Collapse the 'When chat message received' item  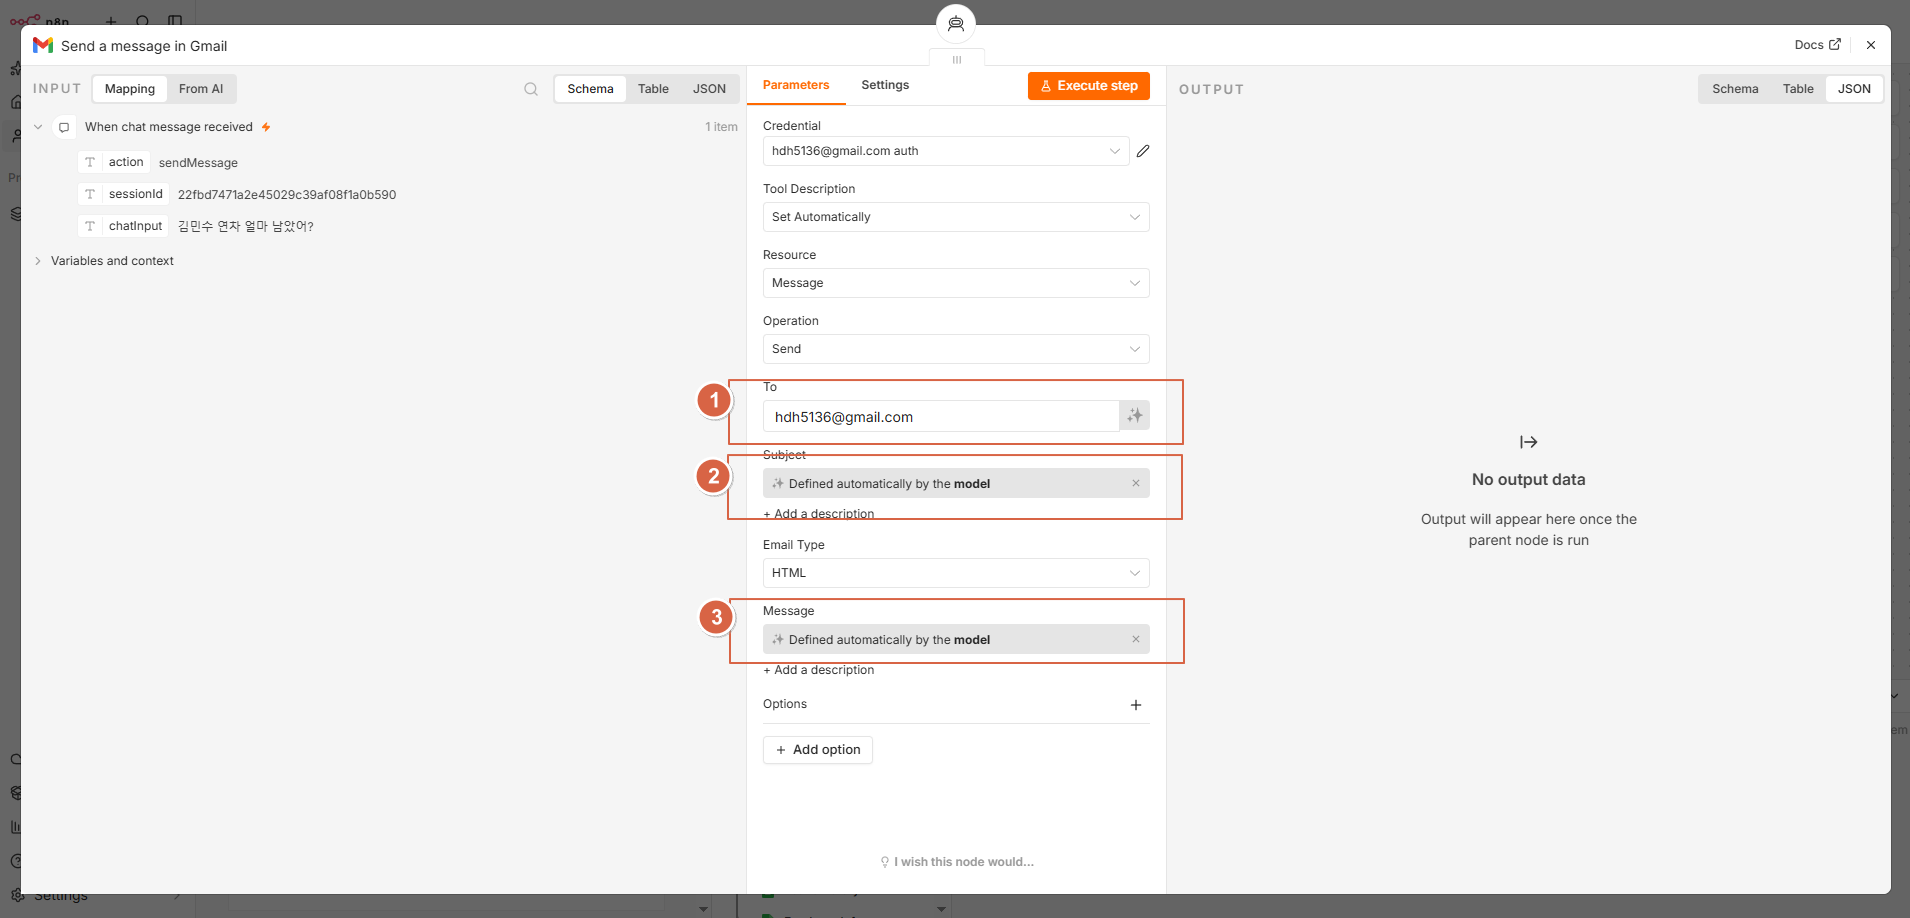pos(38,127)
